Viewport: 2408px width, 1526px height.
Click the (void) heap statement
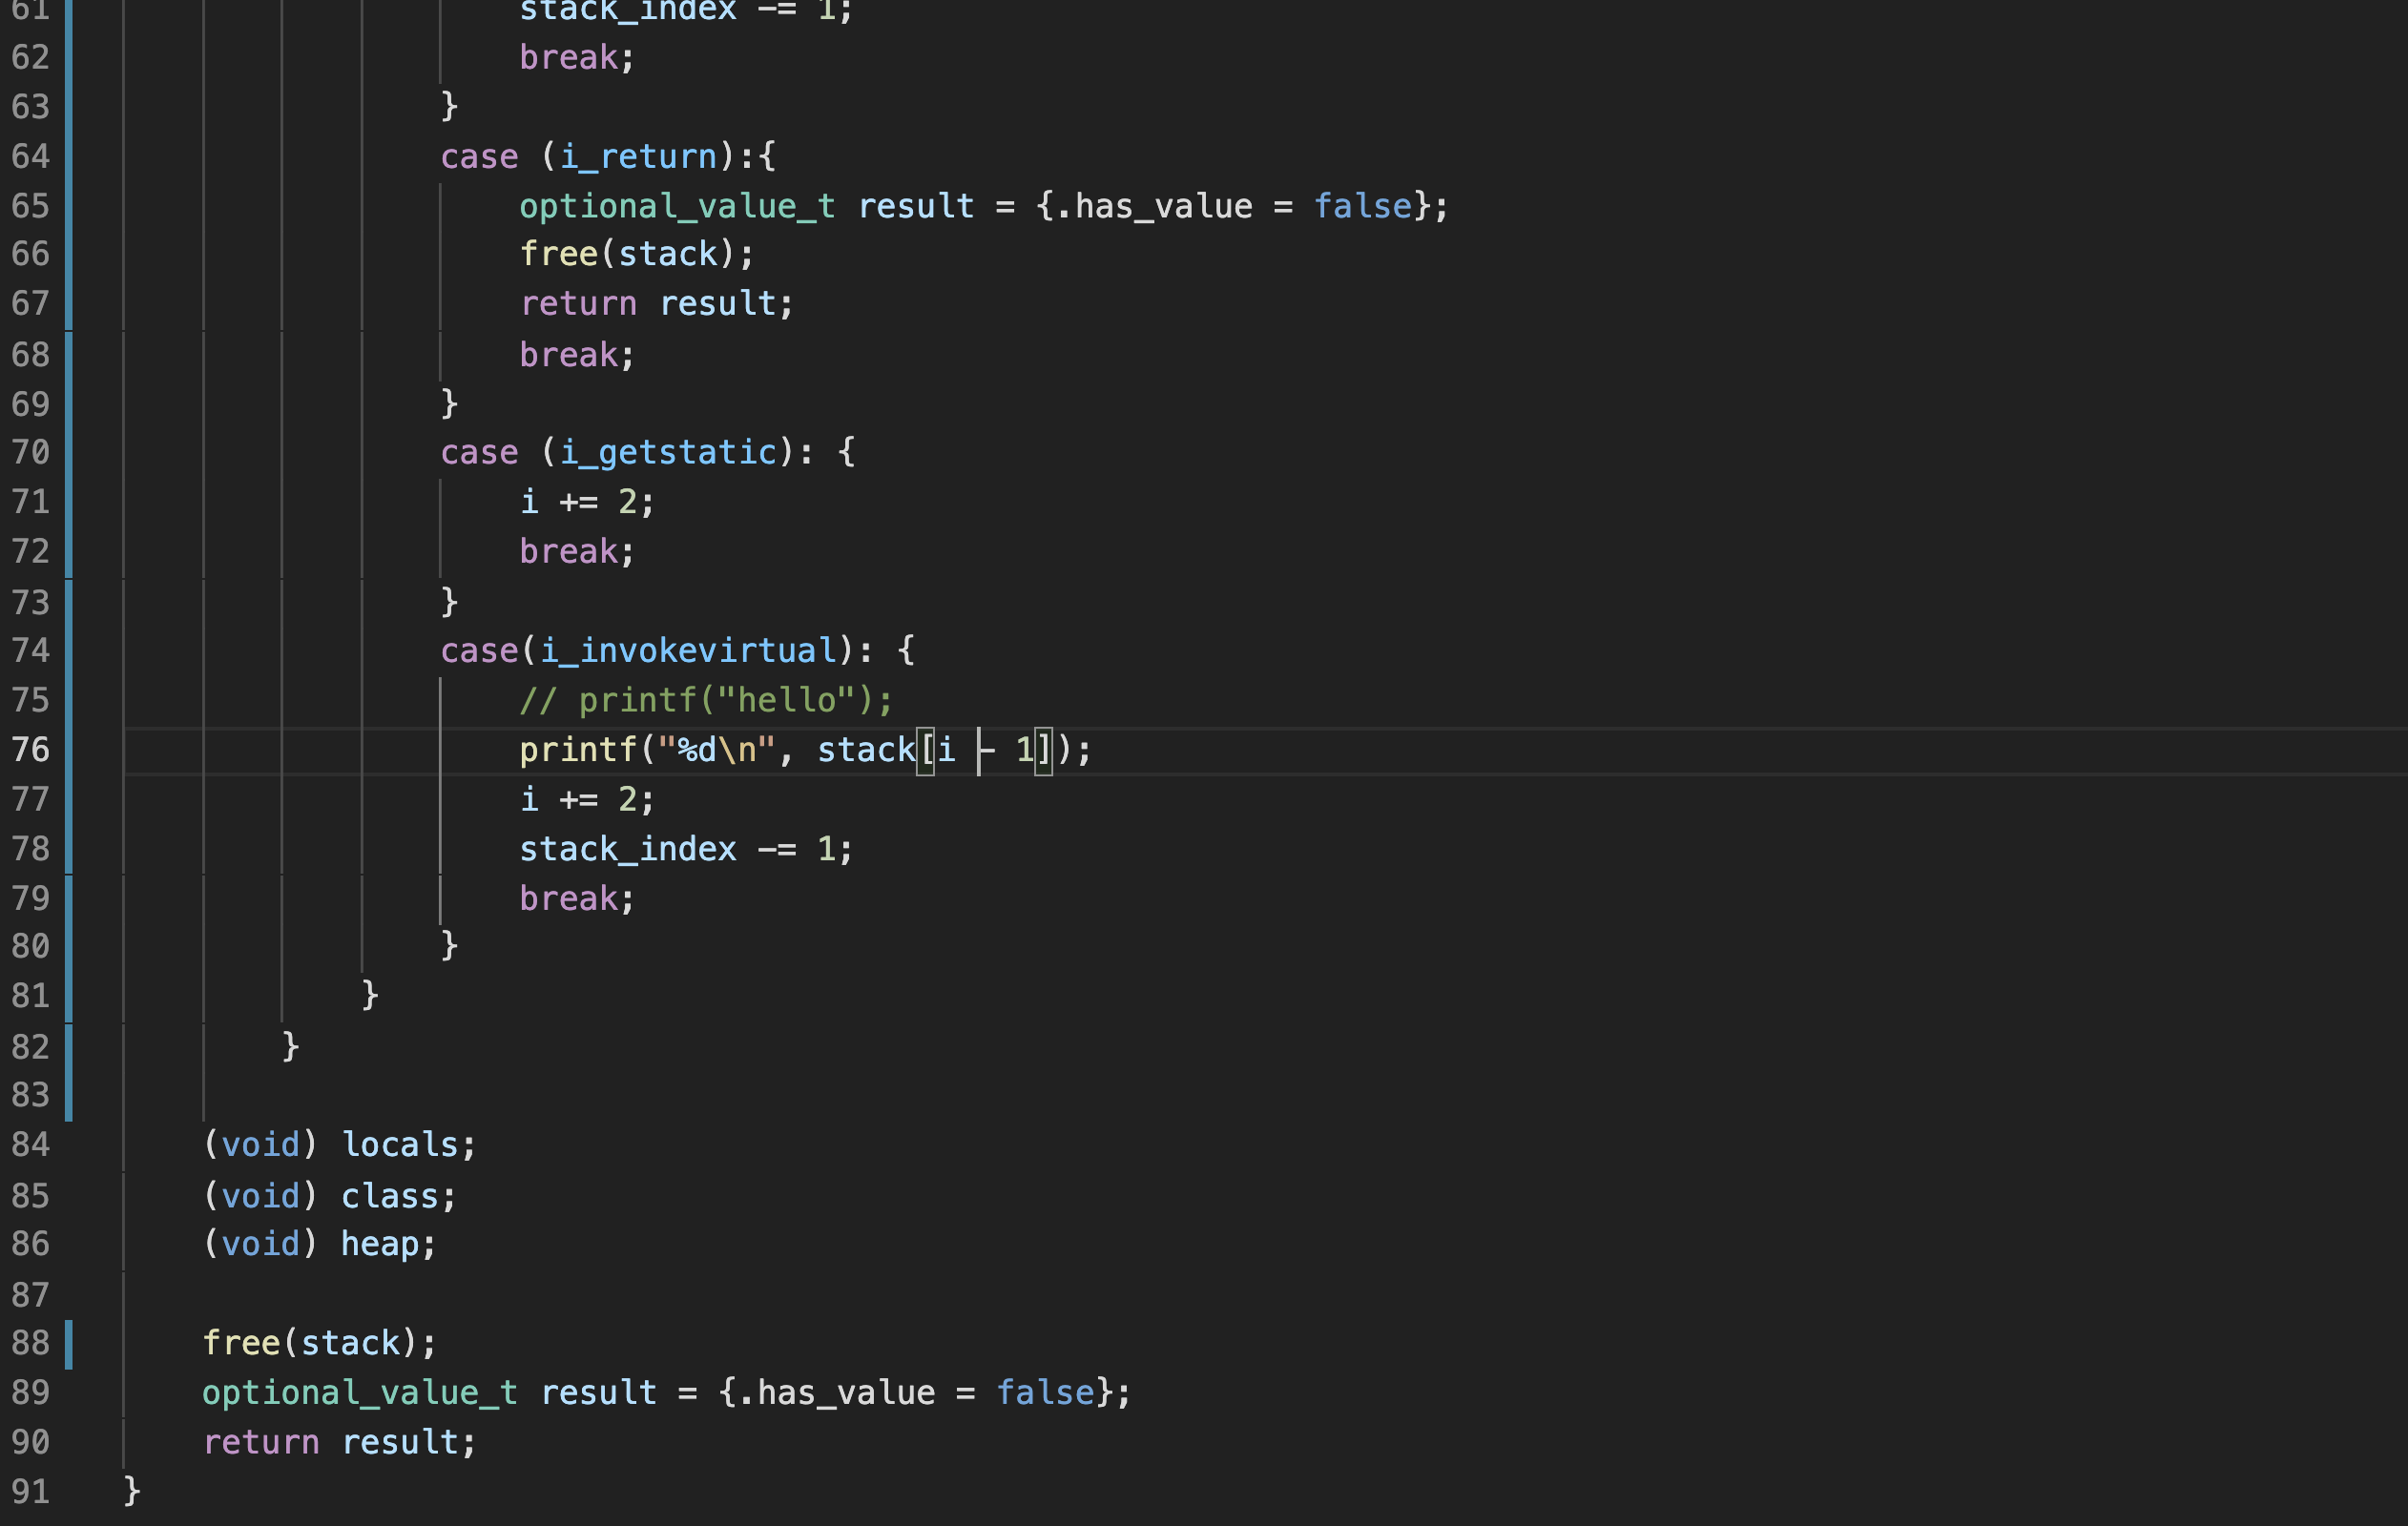pos(319,1243)
